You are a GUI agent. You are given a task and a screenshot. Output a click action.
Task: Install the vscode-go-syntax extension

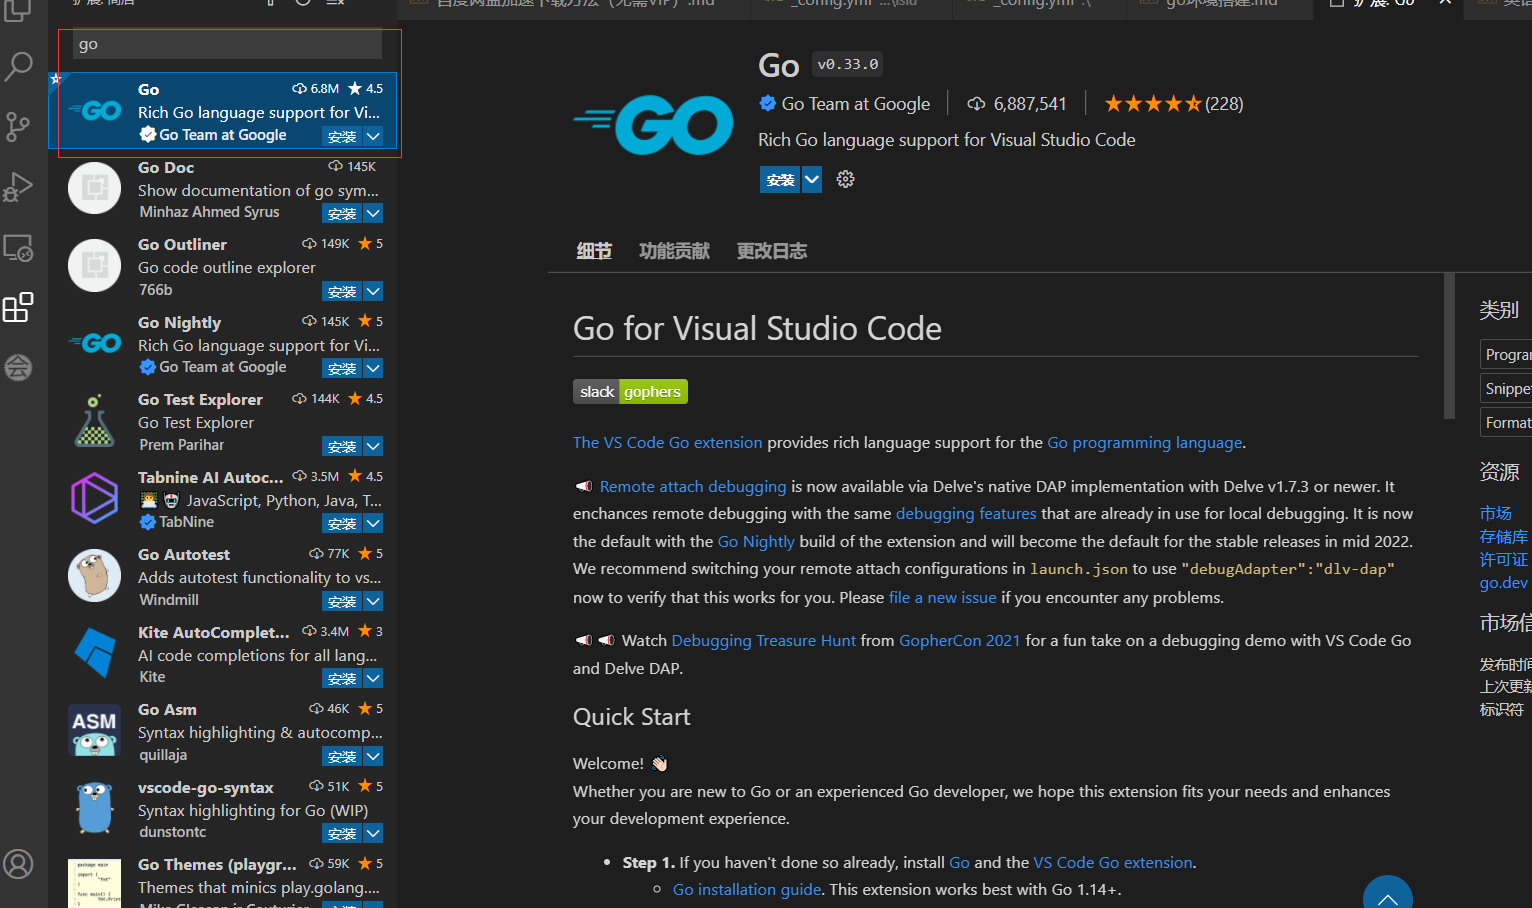pos(342,833)
